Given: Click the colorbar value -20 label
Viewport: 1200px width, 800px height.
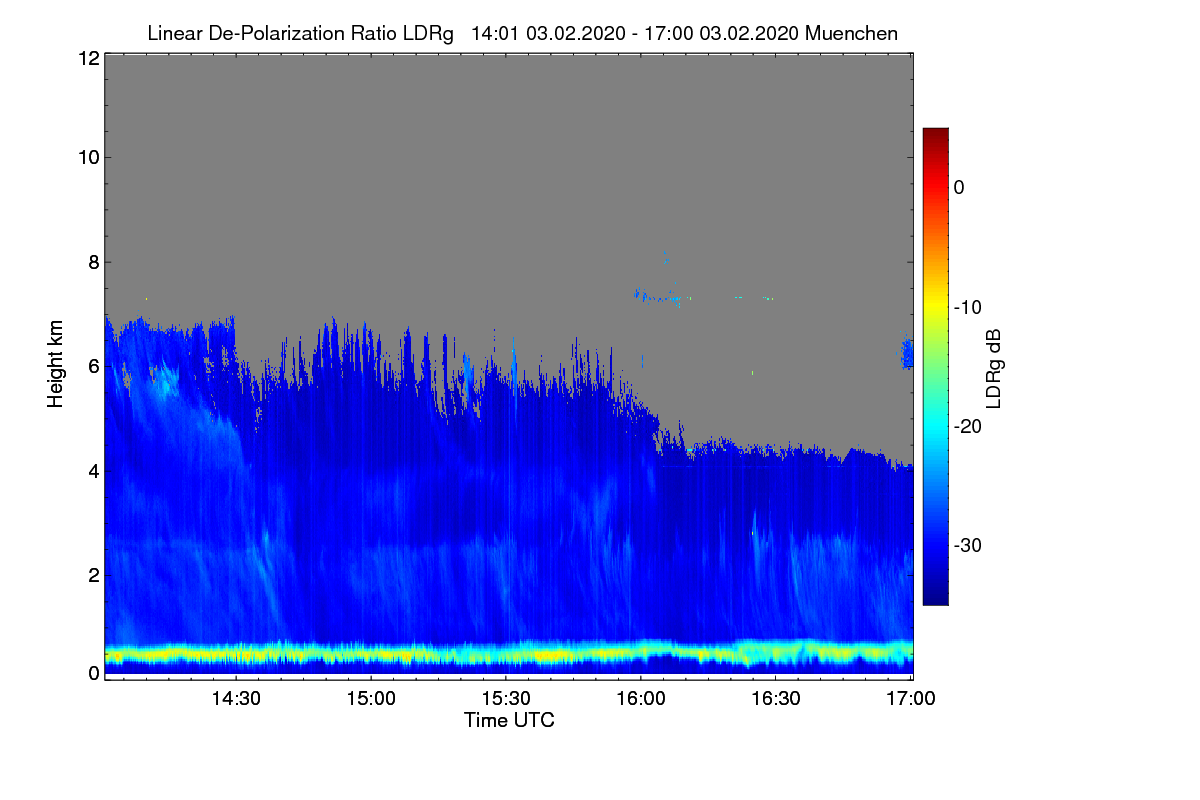Looking at the screenshot, I should tap(968, 426).
